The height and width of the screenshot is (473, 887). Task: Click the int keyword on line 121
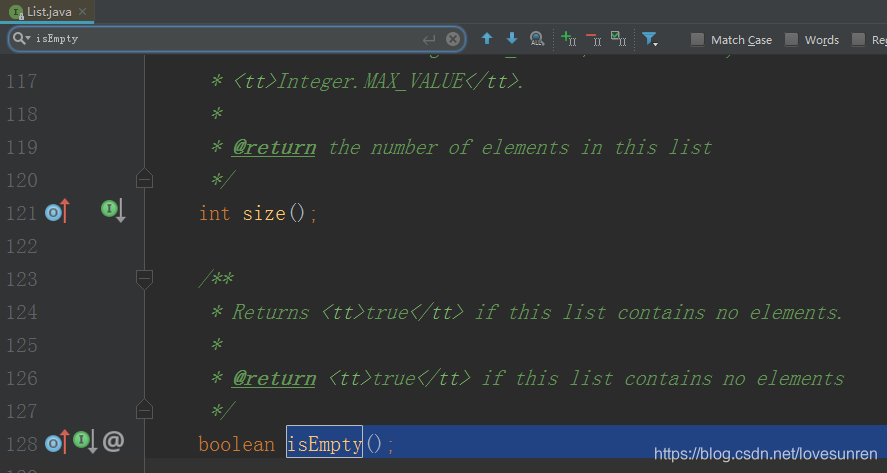pyautogui.click(x=214, y=214)
